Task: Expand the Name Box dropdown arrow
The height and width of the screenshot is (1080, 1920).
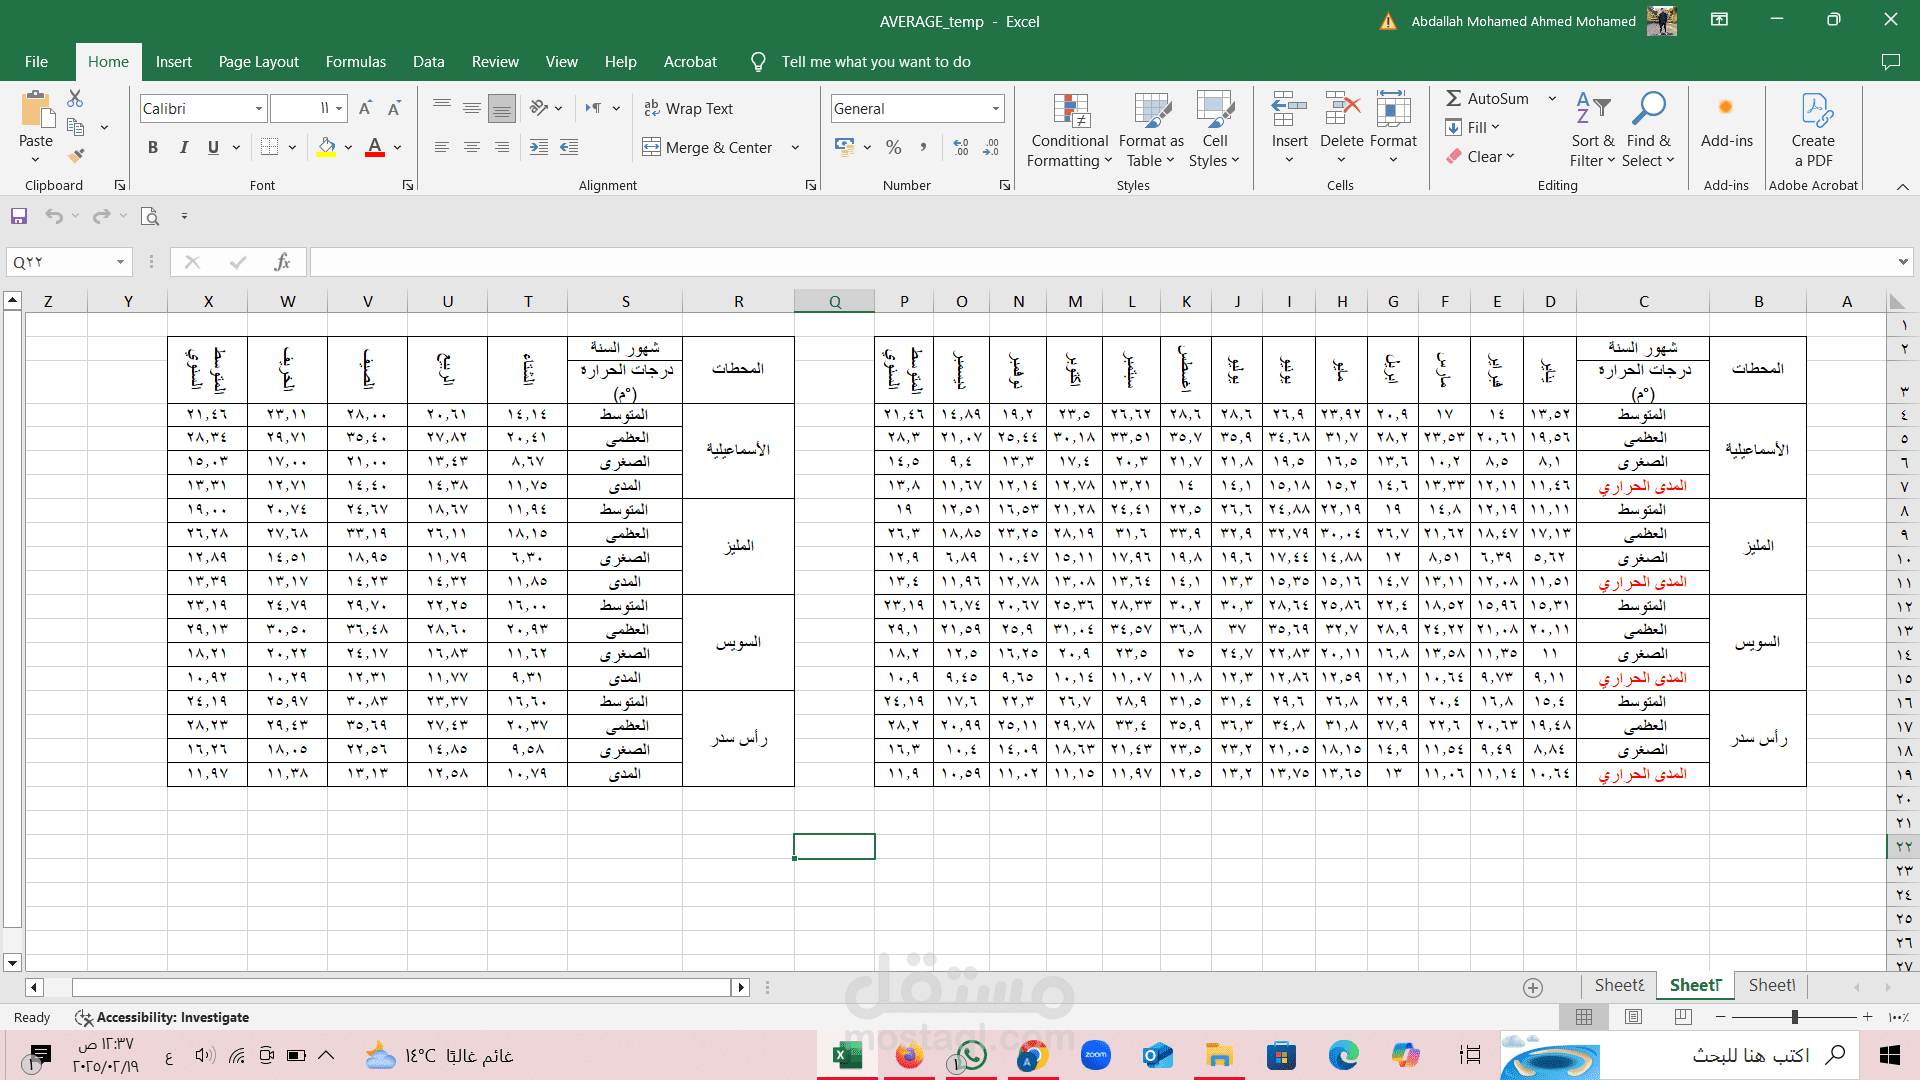Action: point(120,262)
